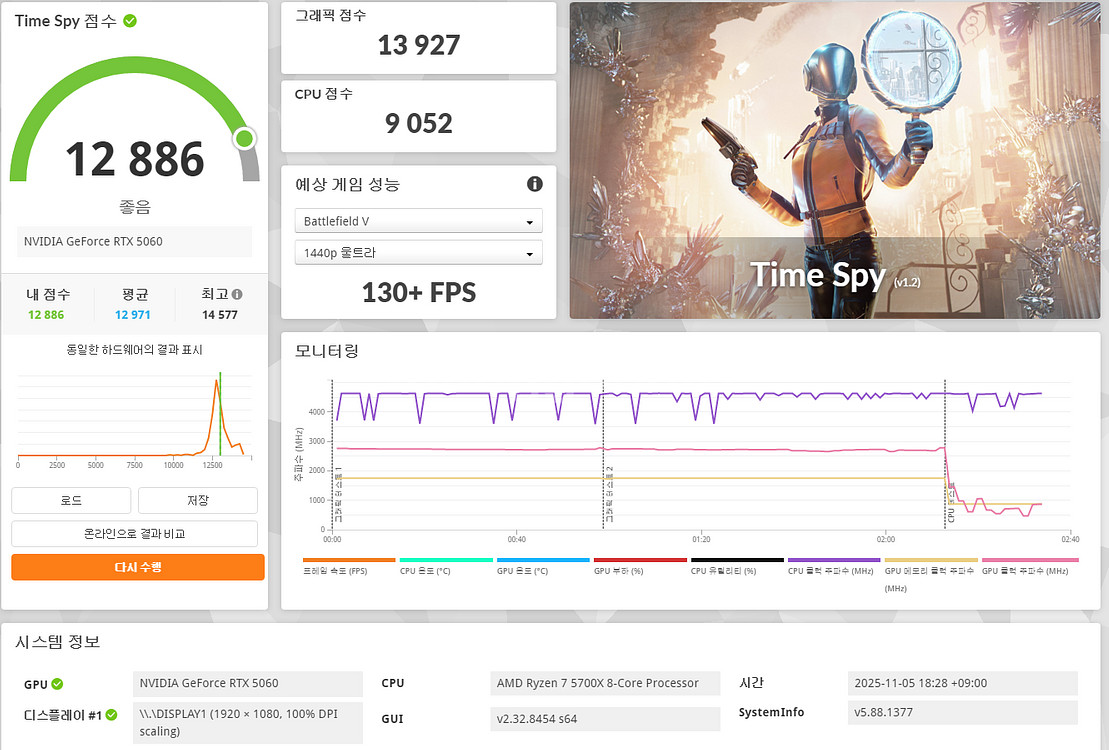Click the 로드 button
1109x750 pixels.
tap(70, 500)
